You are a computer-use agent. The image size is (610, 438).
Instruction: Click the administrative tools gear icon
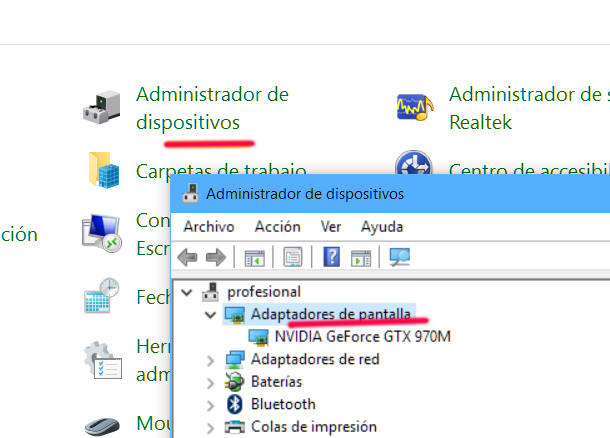[103, 360]
